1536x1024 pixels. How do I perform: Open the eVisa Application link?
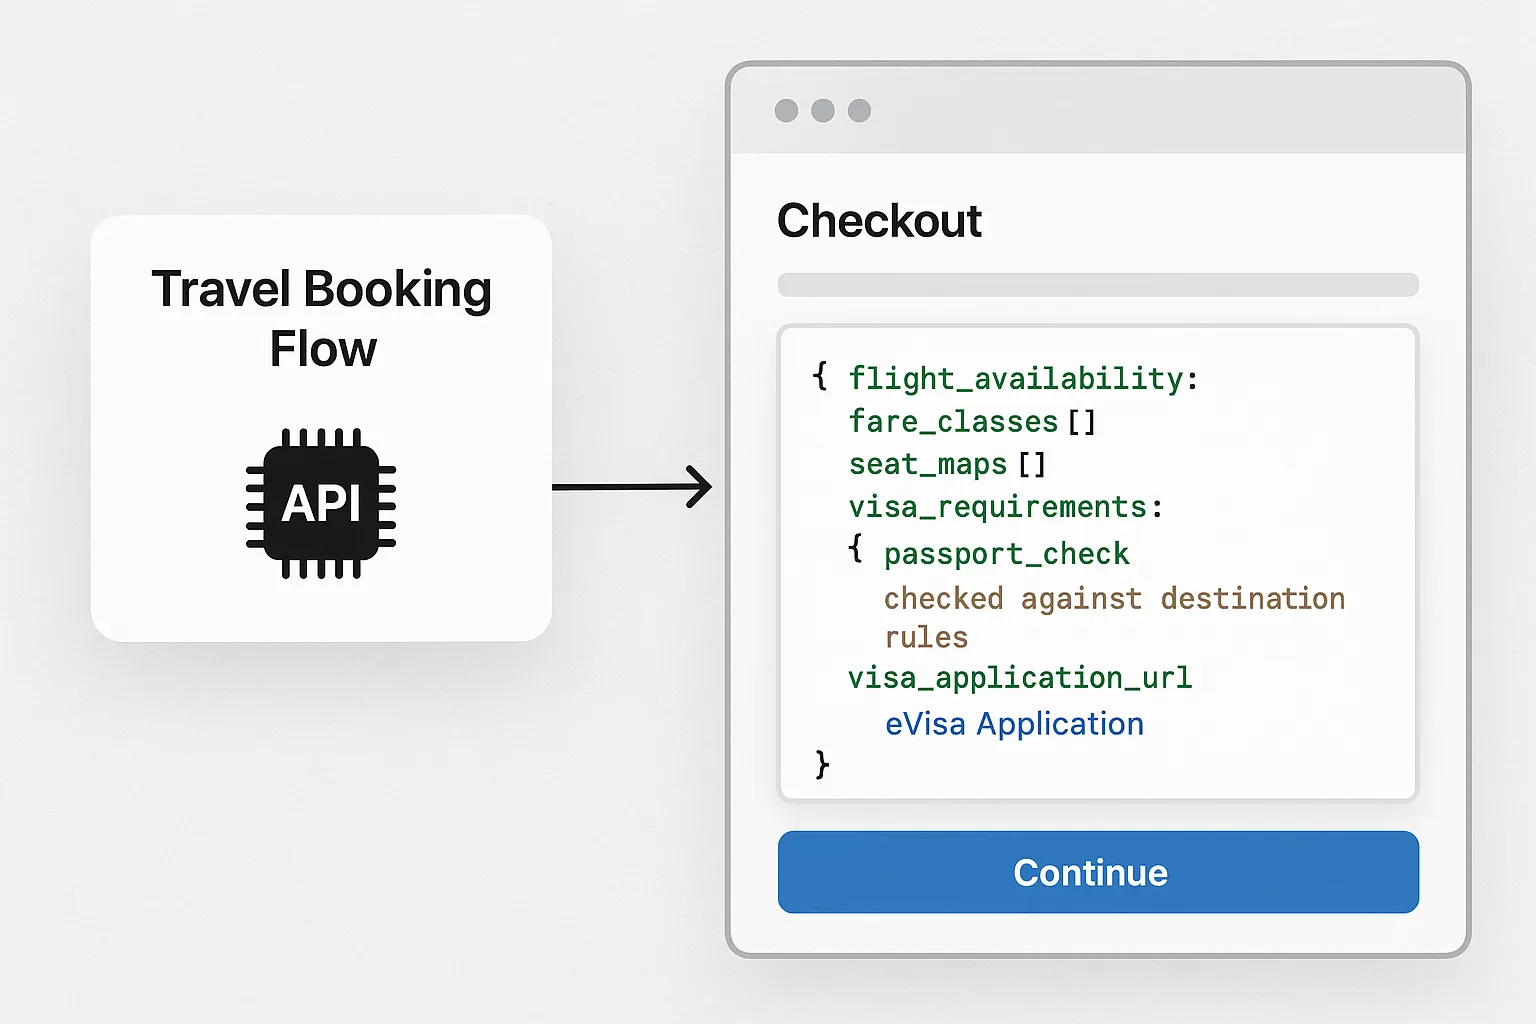coord(1014,724)
